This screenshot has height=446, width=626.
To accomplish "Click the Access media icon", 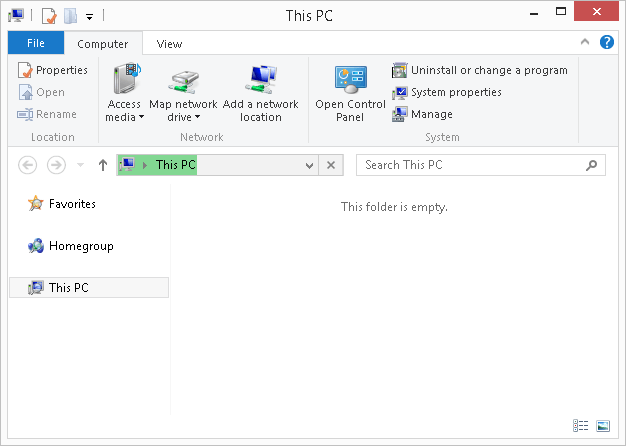I will click(127, 78).
